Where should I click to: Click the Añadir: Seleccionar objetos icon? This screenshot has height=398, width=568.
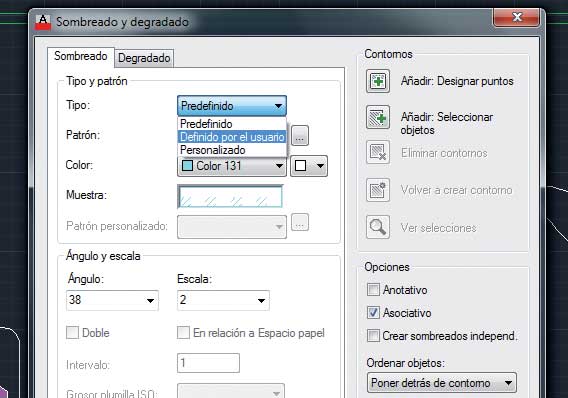378,117
